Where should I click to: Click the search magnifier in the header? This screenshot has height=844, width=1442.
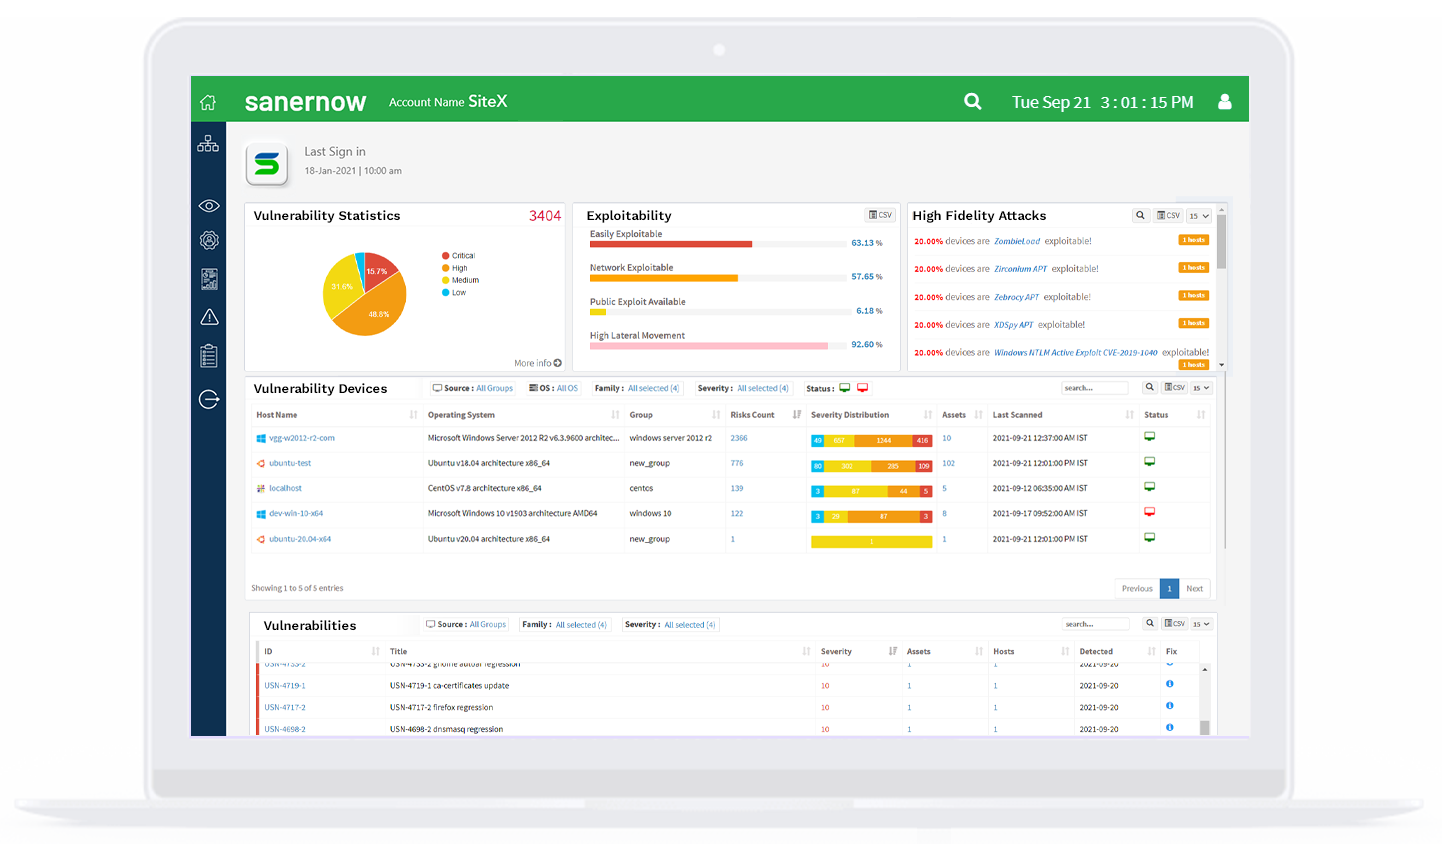(972, 101)
